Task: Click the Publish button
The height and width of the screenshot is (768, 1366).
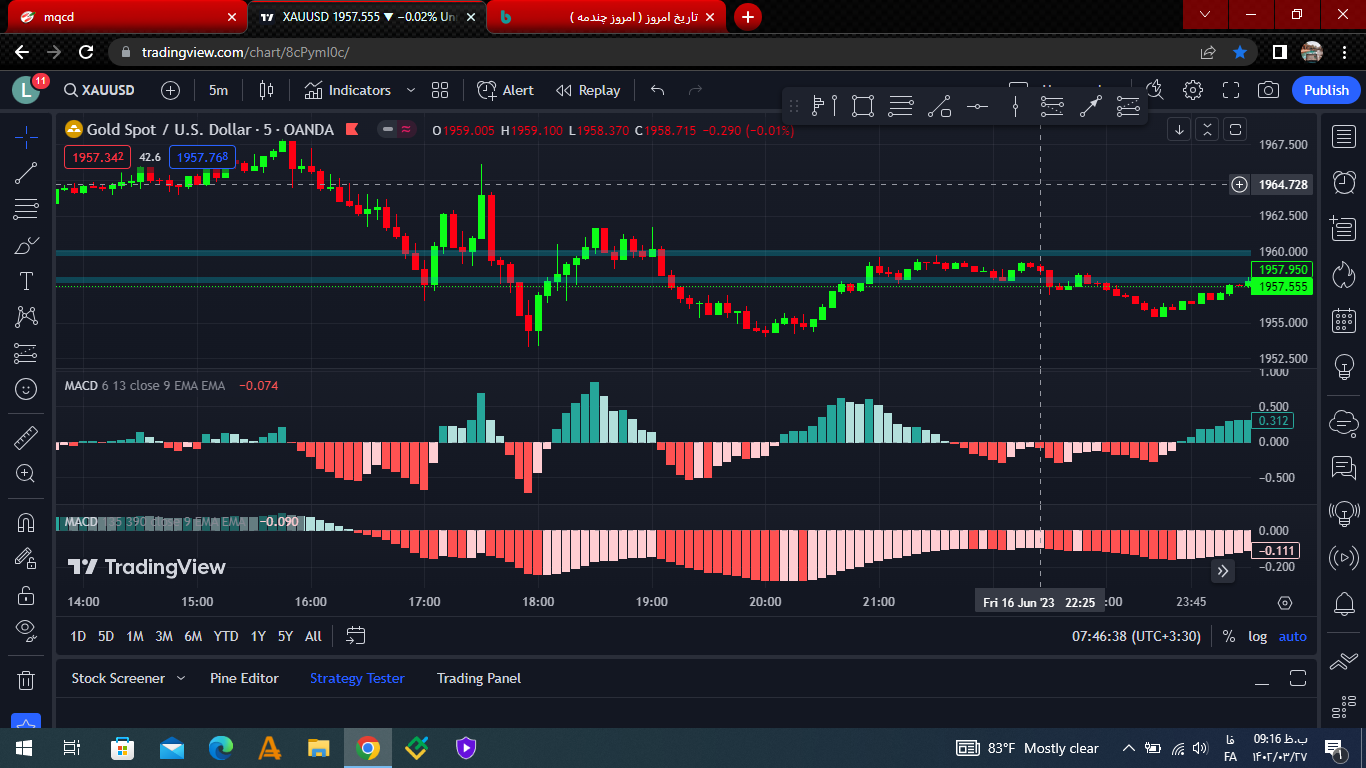Action: [x=1326, y=90]
